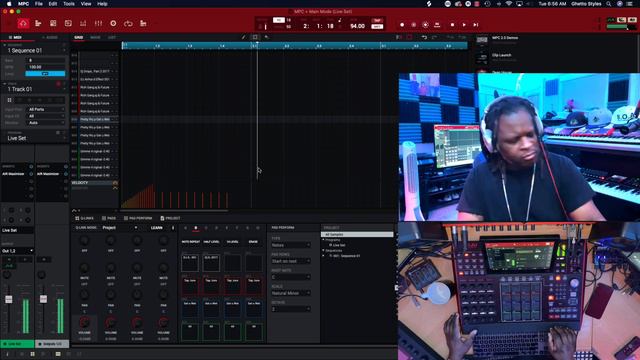Click the sequence BPM field 100.00
Image resolution: width=640 pixels, height=360 pixels.
46,67
